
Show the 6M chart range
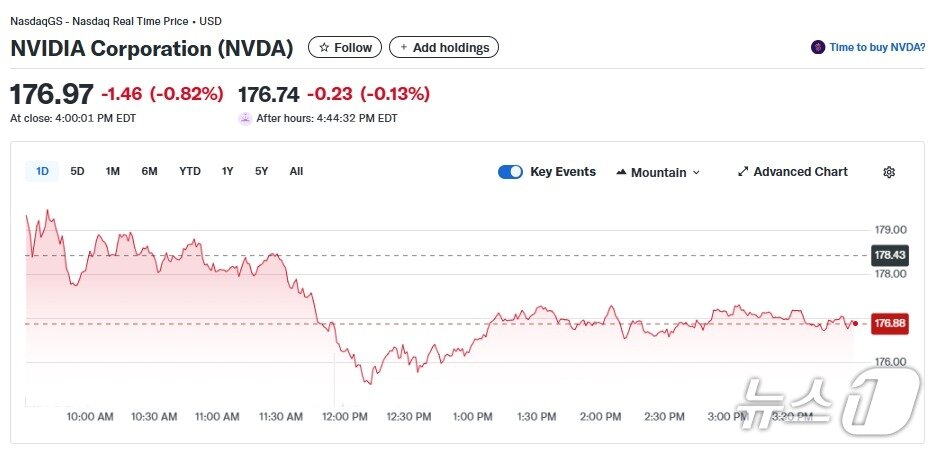click(149, 171)
